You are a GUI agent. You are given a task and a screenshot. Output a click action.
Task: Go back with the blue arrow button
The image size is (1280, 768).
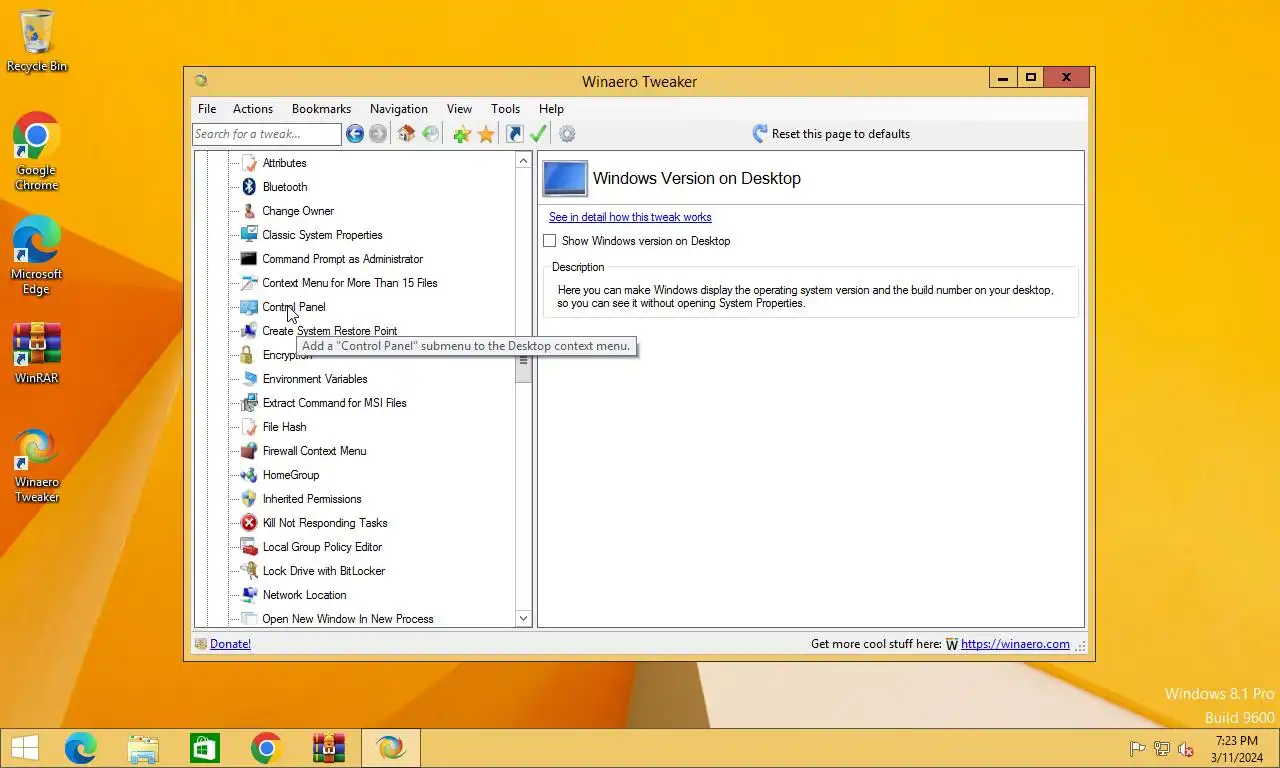[x=355, y=134]
